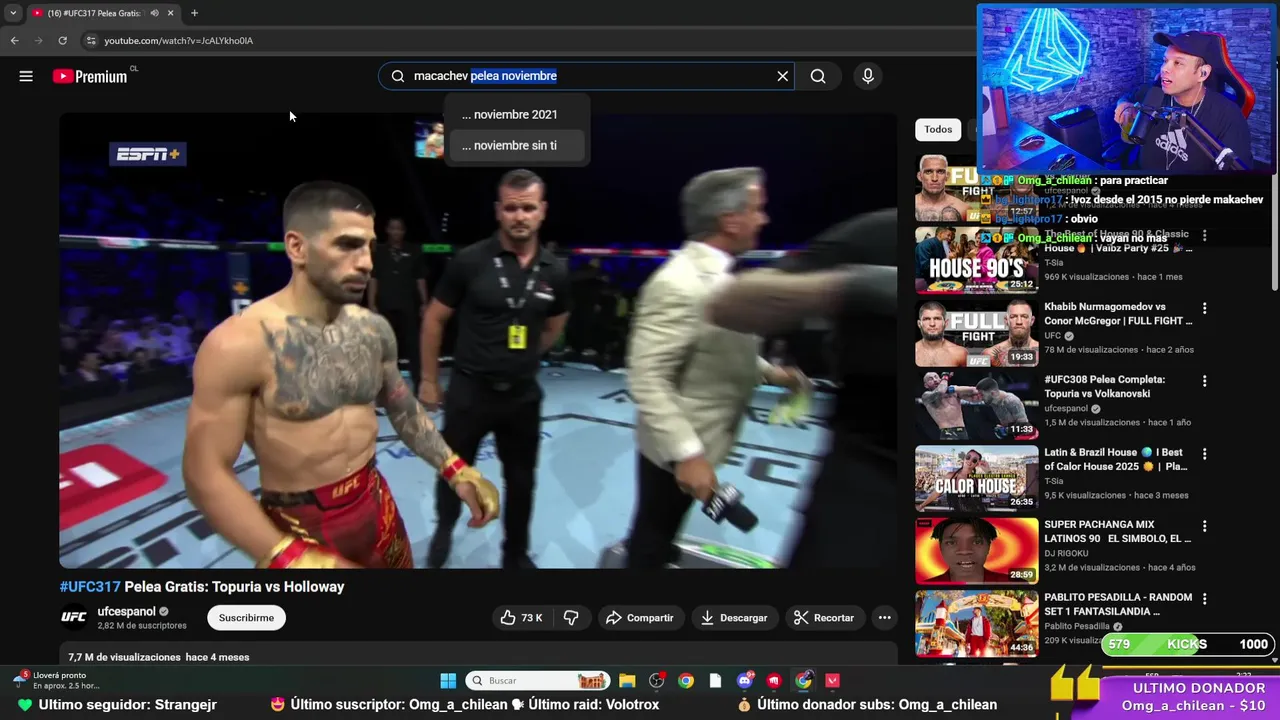Go to YouTube Premium home logo
The height and width of the screenshot is (720, 1280).
(x=90, y=76)
